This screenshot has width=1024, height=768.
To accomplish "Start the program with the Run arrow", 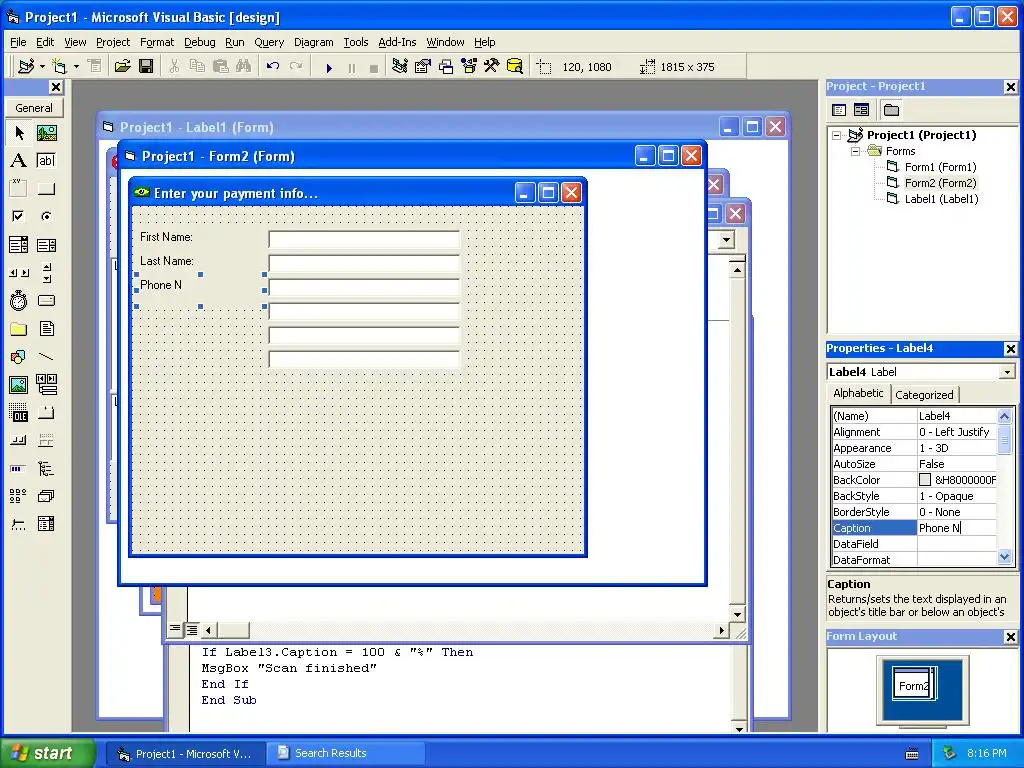I will 329,67.
